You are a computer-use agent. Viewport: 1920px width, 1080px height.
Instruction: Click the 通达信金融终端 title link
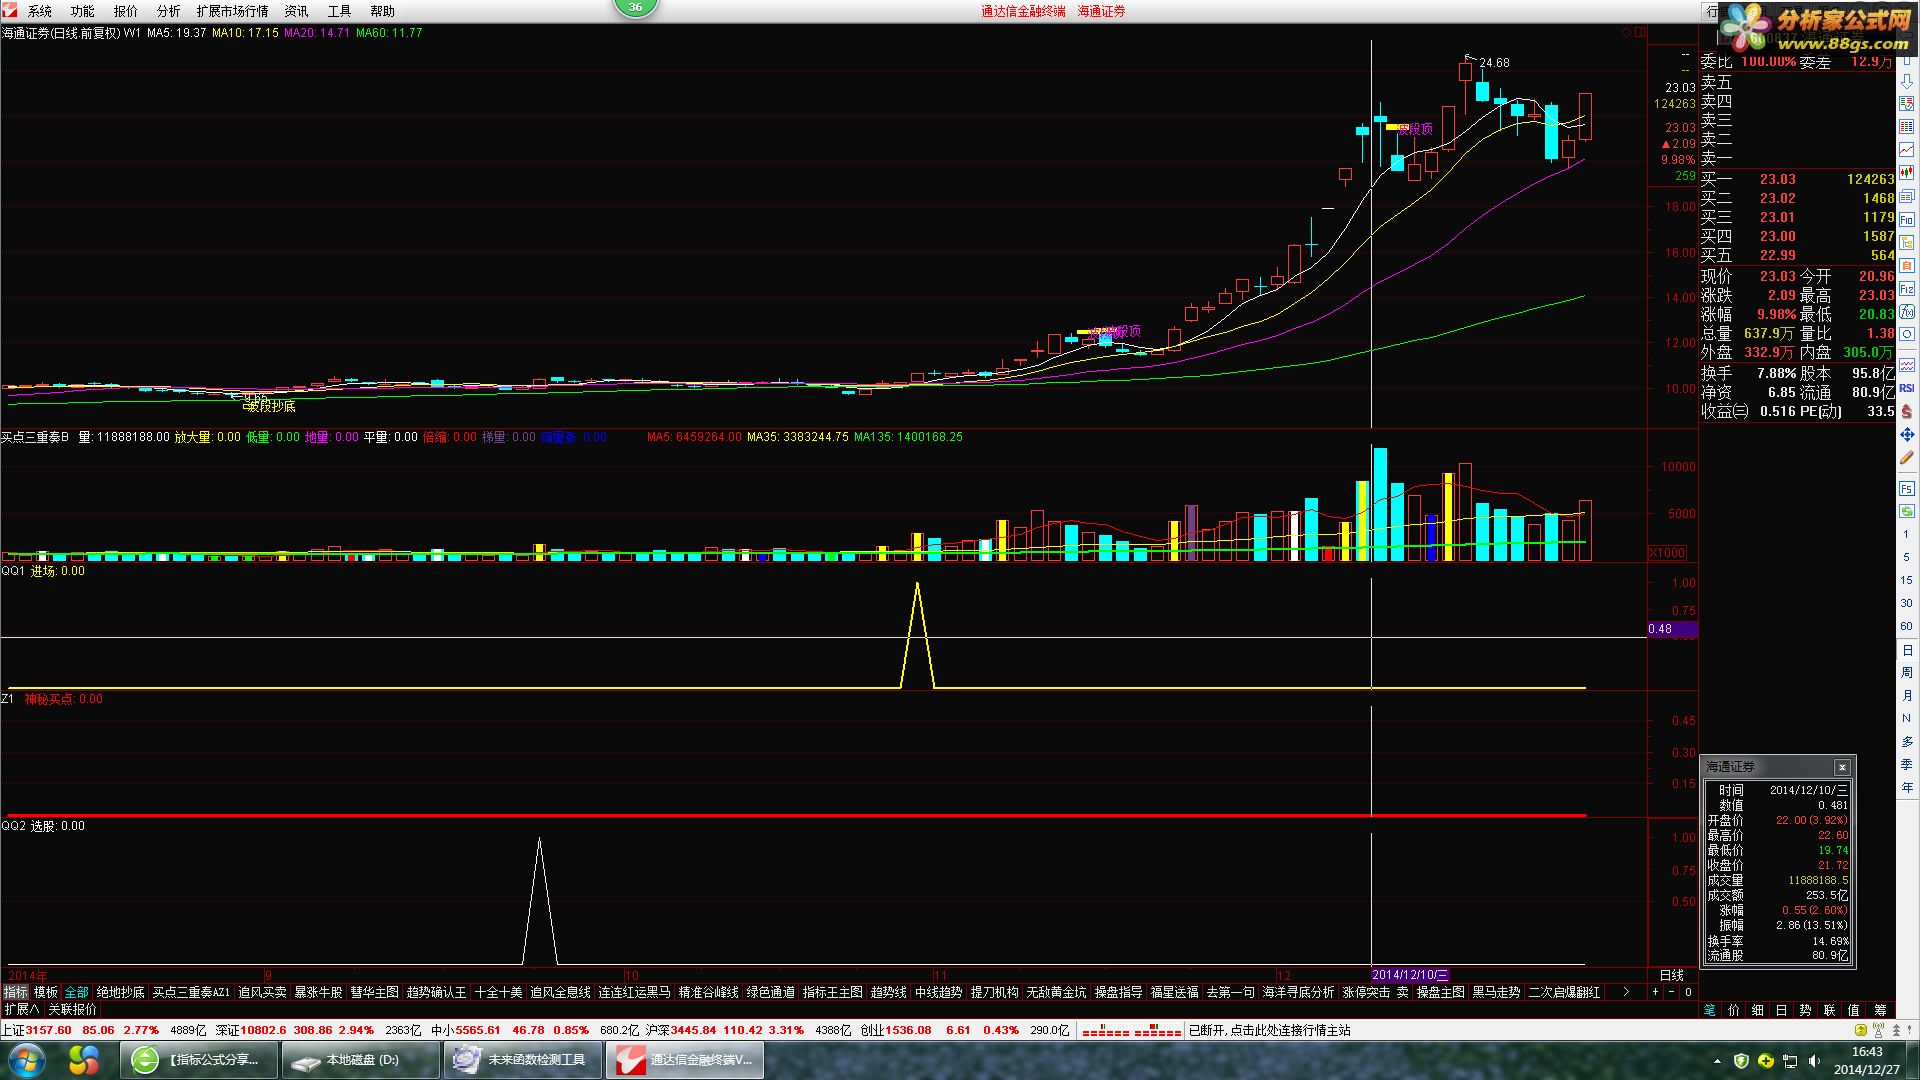point(1023,11)
